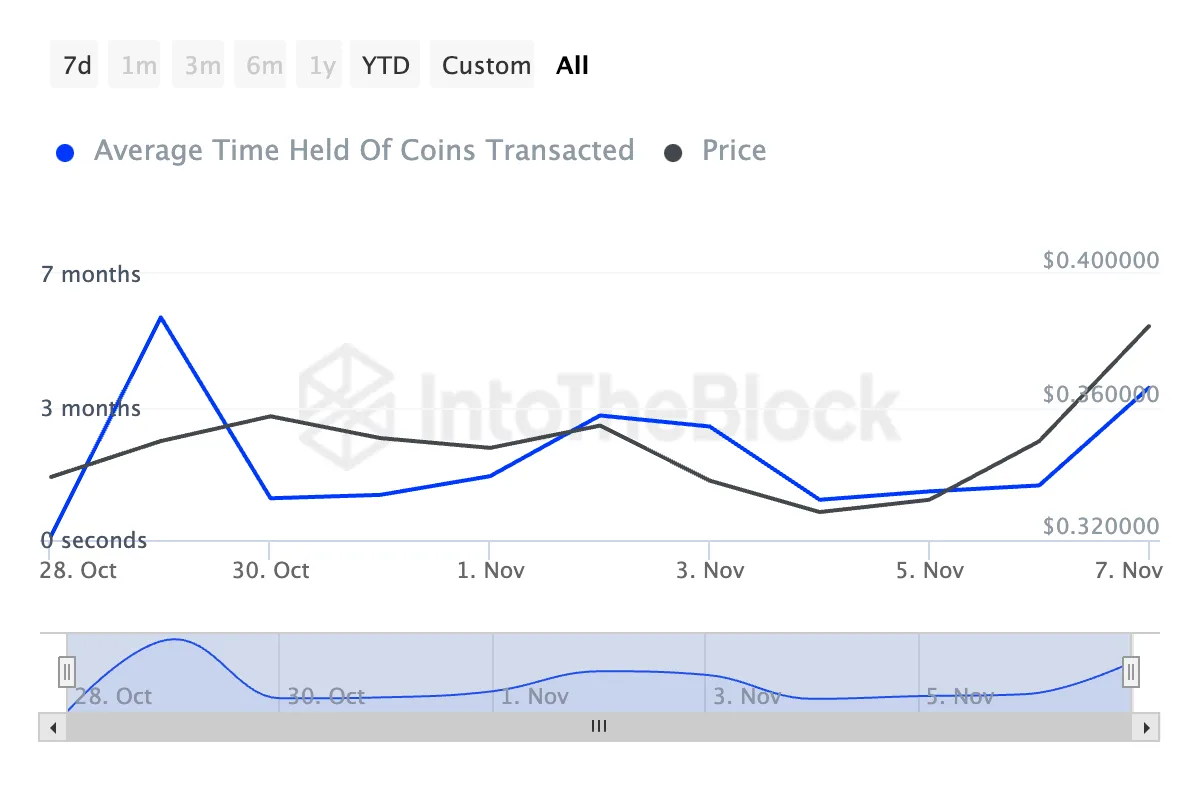Select the 3m time range
This screenshot has height=800, width=1200.
202,66
